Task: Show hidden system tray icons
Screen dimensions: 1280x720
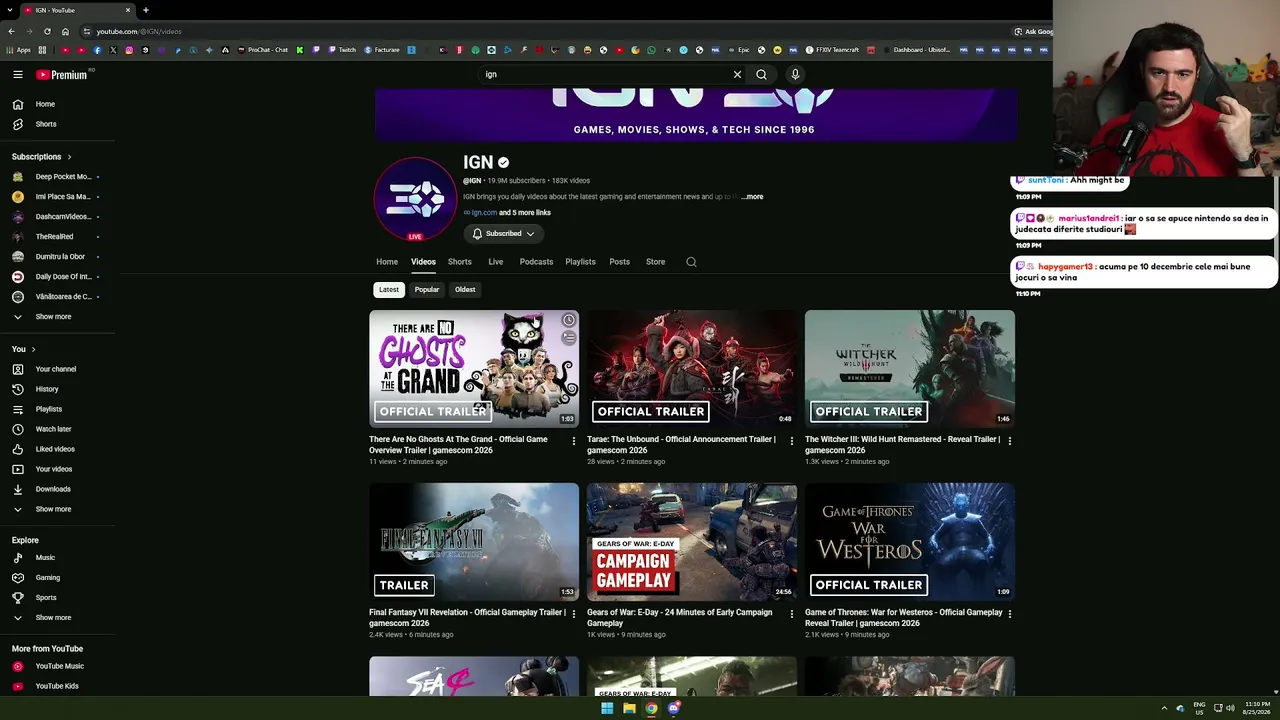Action: [x=1164, y=708]
